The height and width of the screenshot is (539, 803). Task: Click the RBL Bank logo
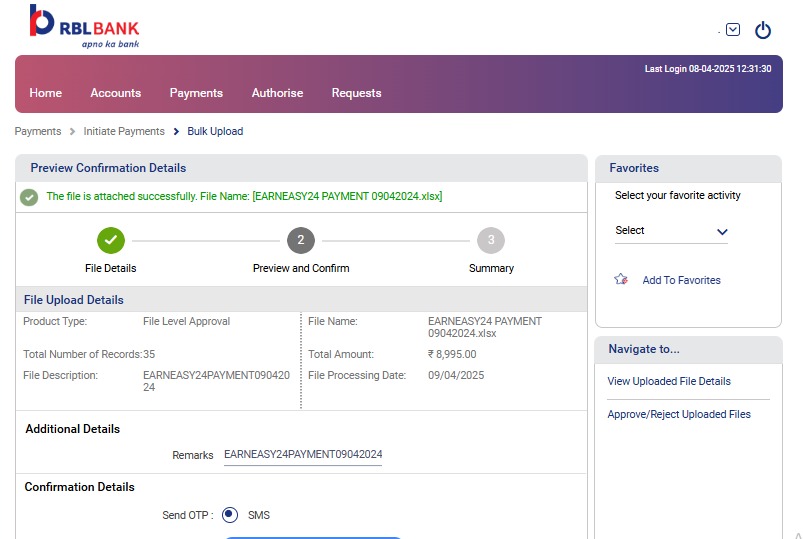(84, 26)
